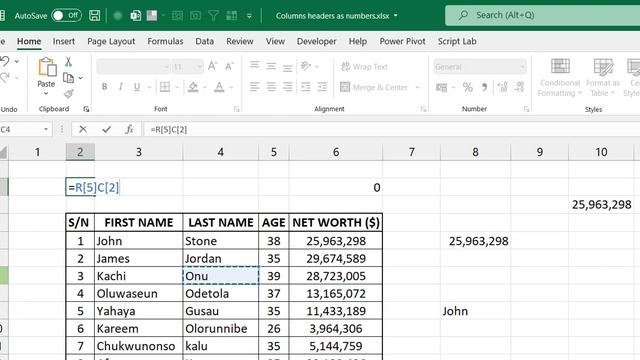Screen dimensions: 640x360
Task: Open the Font Color dropdown arrow
Action: (x=231, y=87)
